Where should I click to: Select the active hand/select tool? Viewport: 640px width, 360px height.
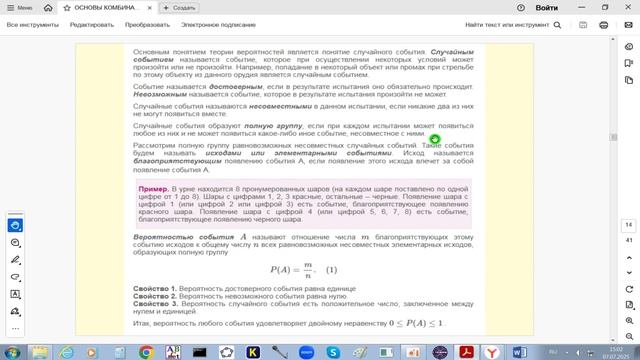tap(15, 225)
